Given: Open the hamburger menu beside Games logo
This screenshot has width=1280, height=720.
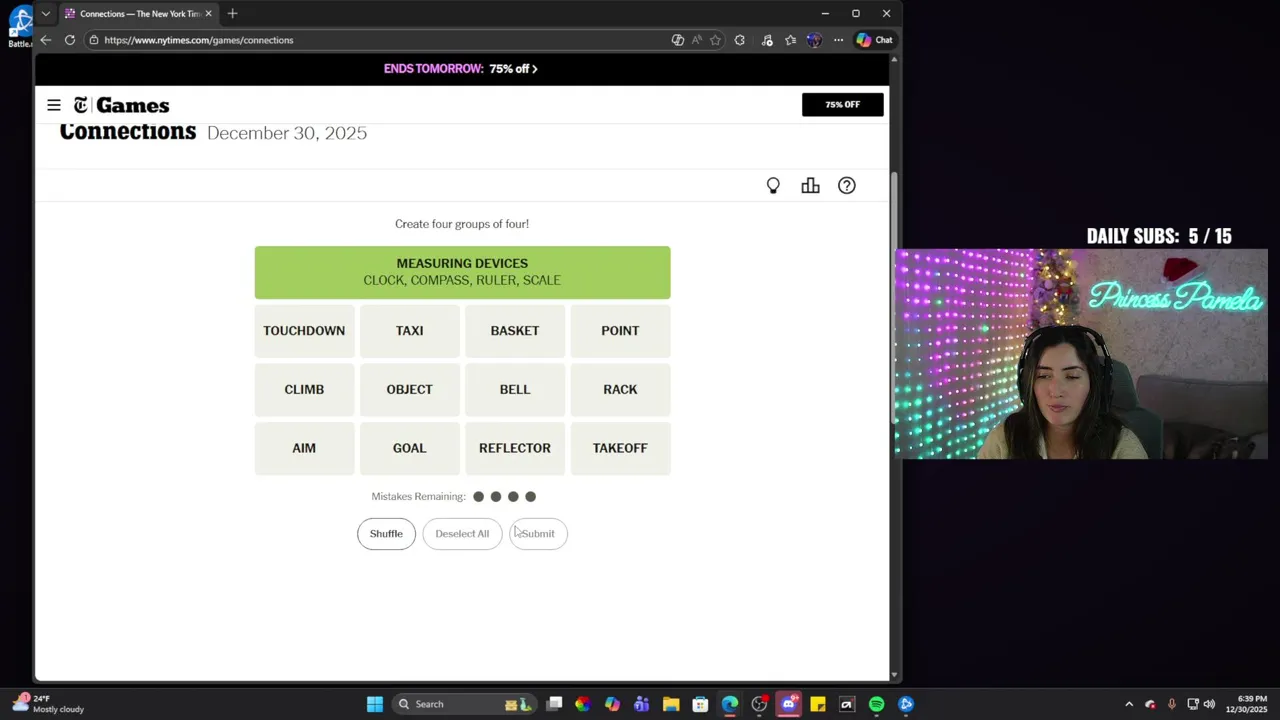Looking at the screenshot, I should 54,105.
